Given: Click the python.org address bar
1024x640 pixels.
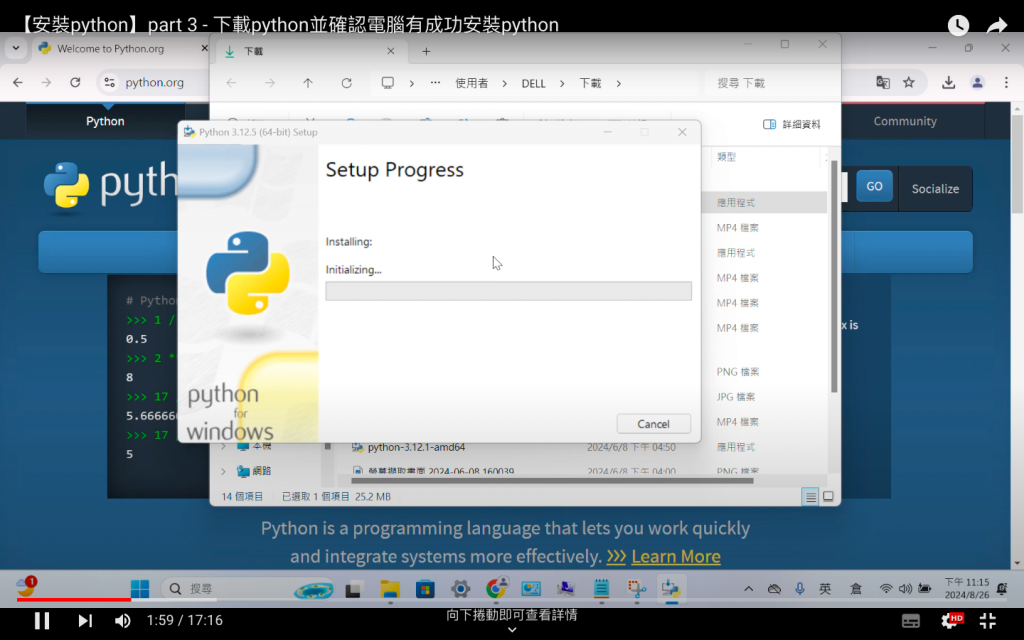Looking at the screenshot, I should [154, 82].
